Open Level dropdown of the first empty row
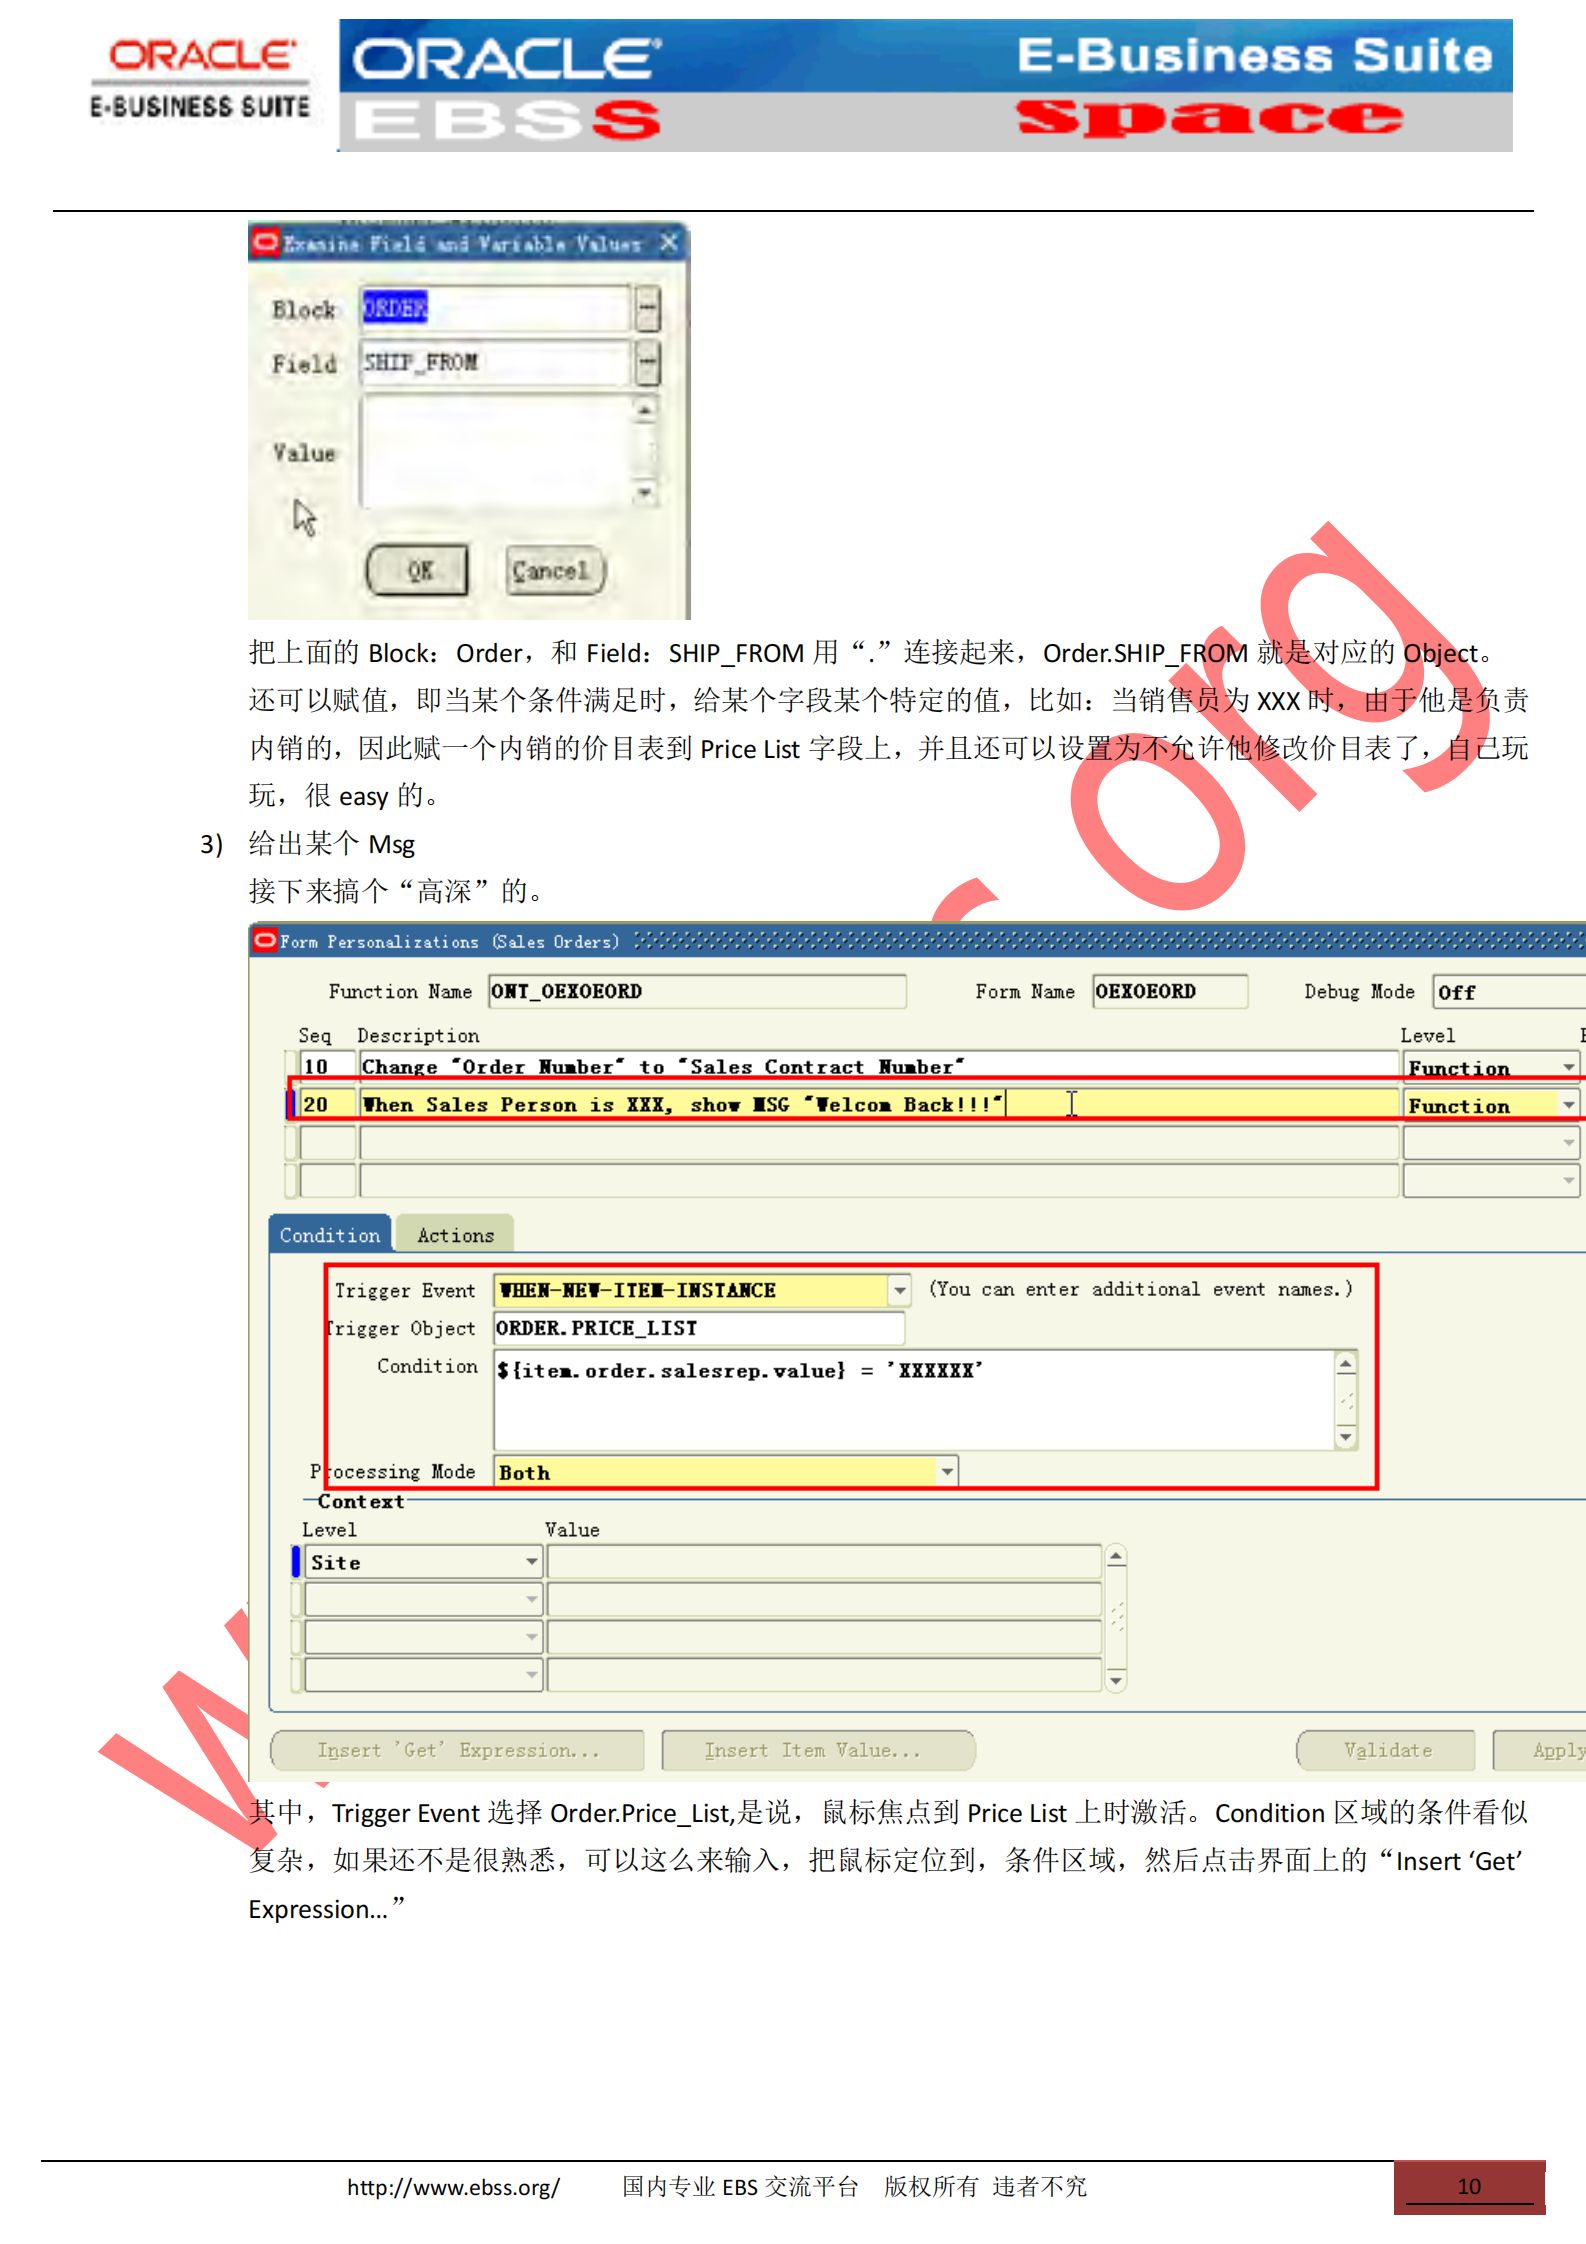The width and height of the screenshot is (1586, 2244). tap(1568, 1142)
